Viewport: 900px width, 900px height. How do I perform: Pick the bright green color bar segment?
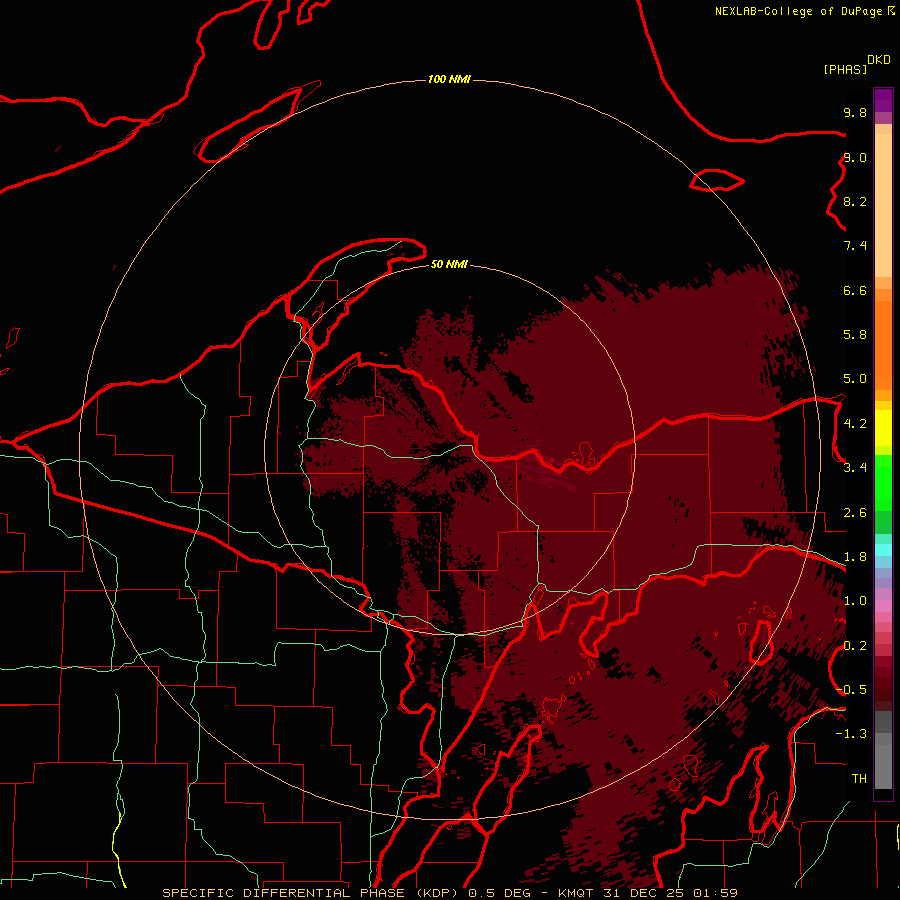[883, 483]
